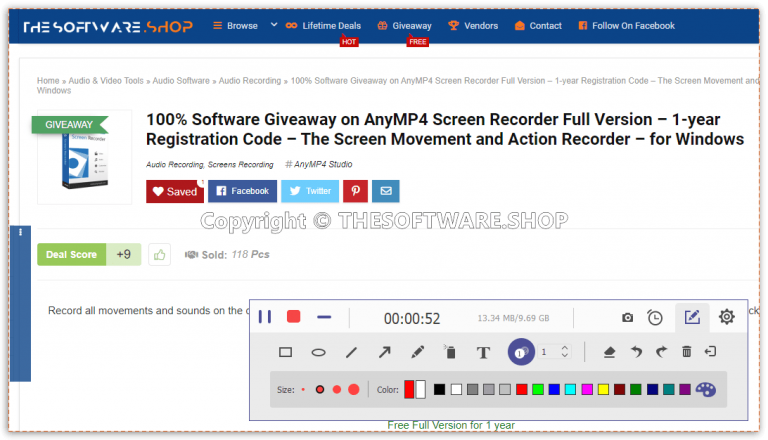Expand the chevron next to Browse
Viewport: 768px width, 440px height.
(274, 24)
